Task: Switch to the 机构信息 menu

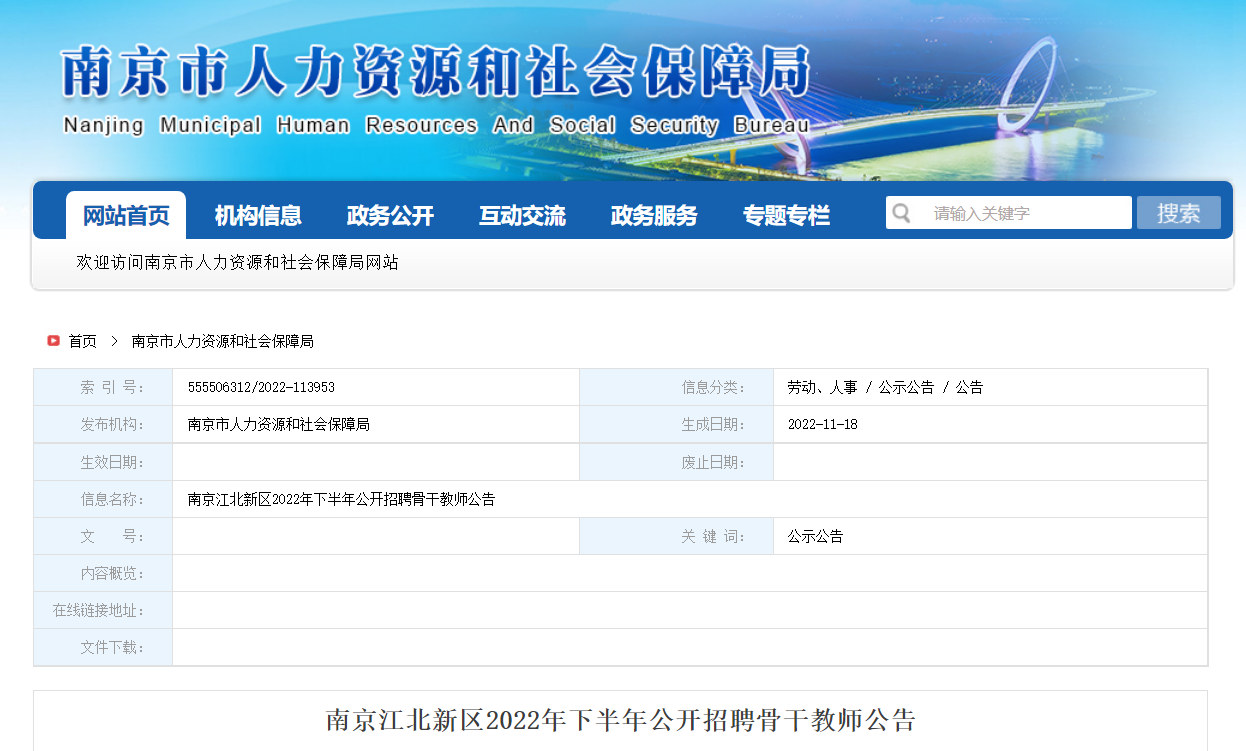Action: (x=258, y=215)
